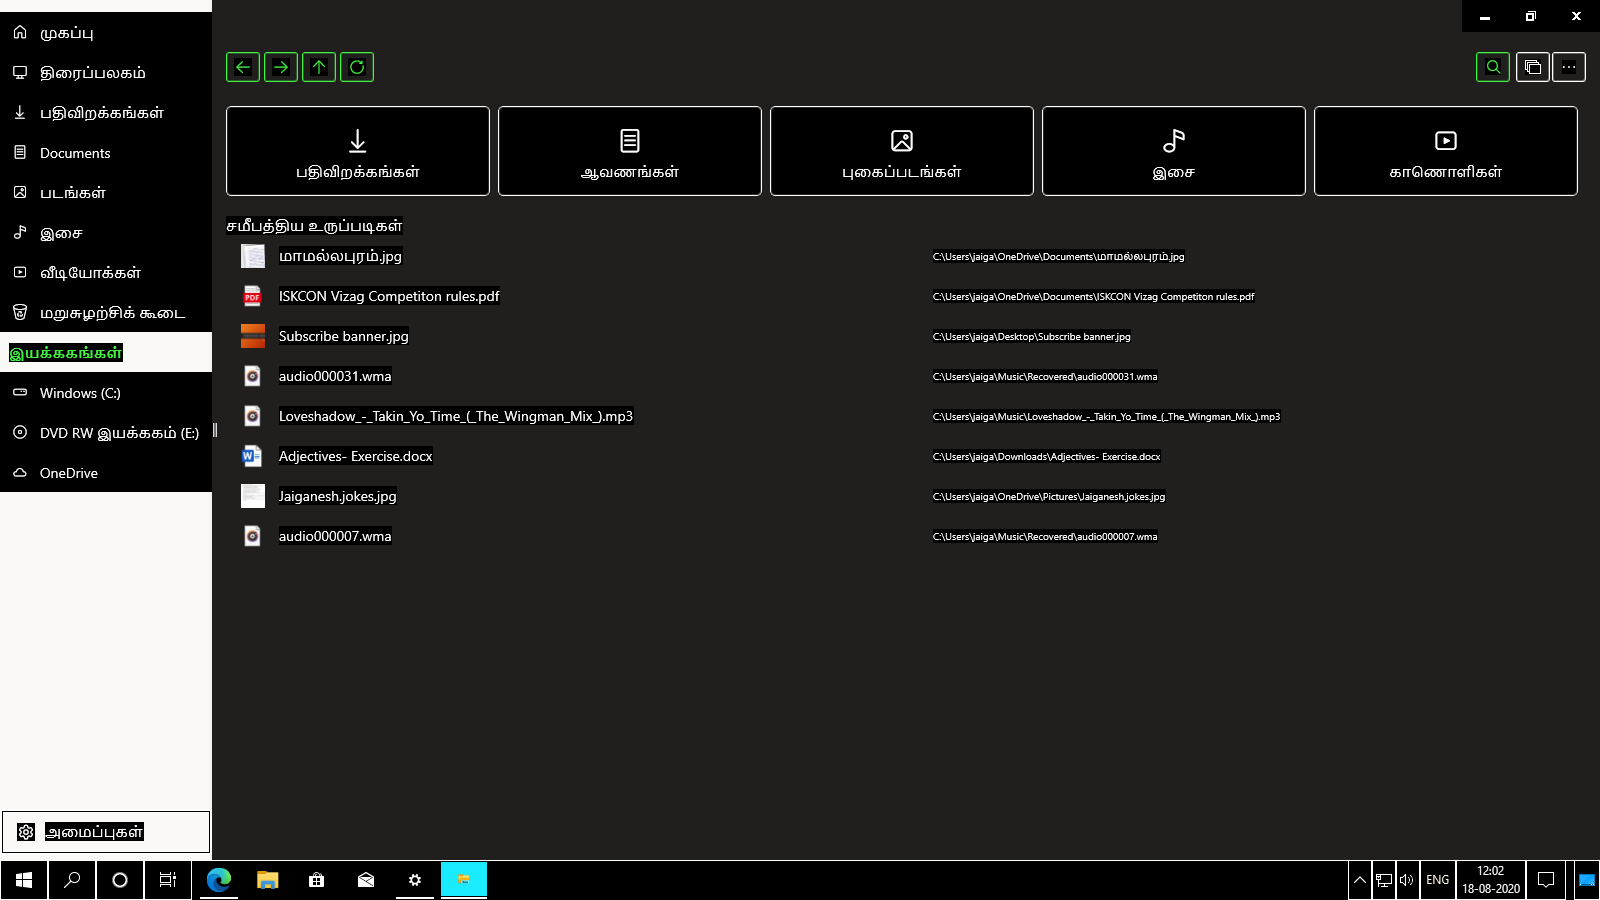Select Documents in the sidebar
The width and height of the screenshot is (1600, 900).
click(106, 152)
